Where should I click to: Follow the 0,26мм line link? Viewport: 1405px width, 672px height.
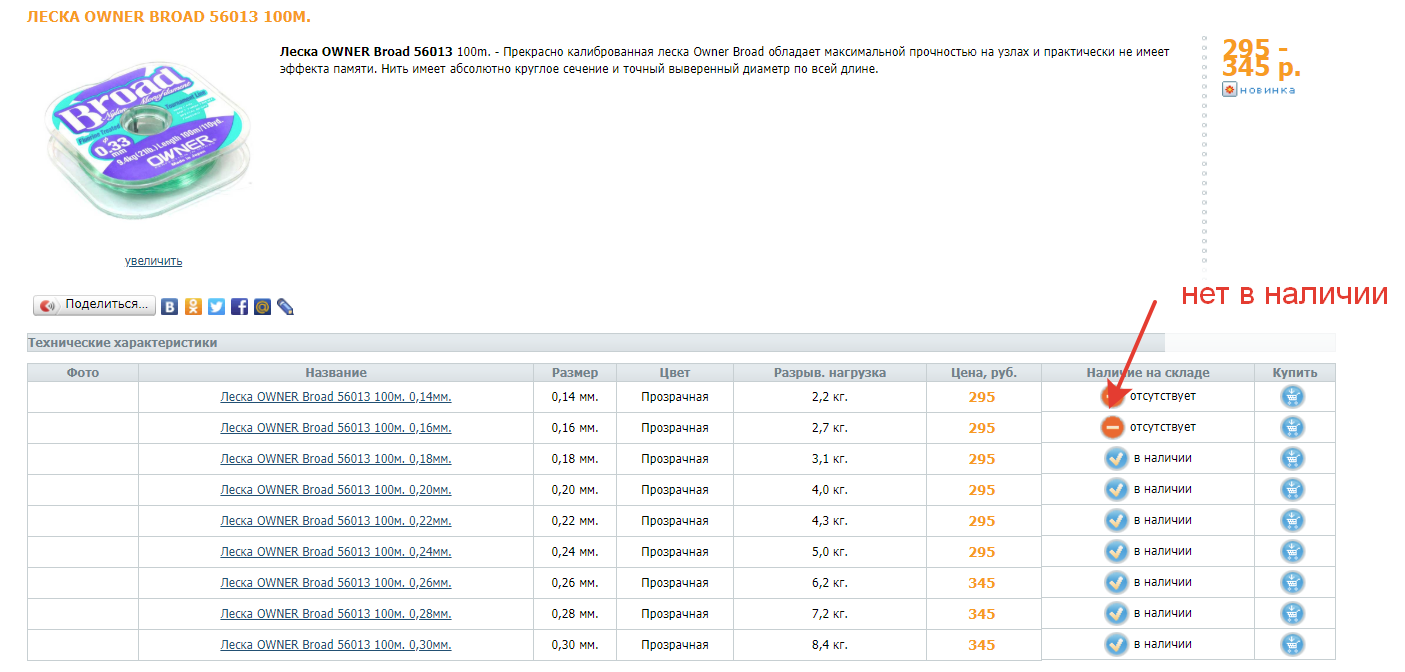tap(336, 583)
